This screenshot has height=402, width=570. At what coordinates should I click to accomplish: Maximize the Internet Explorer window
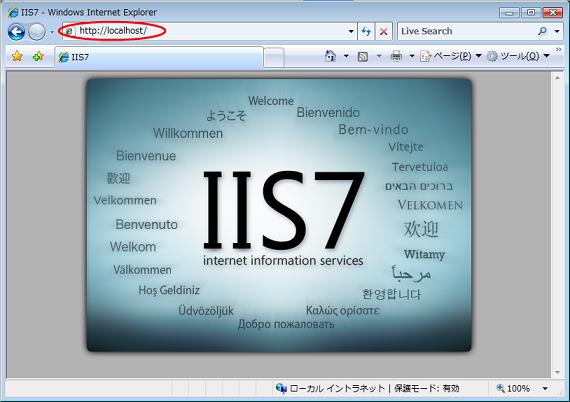[531, 13]
